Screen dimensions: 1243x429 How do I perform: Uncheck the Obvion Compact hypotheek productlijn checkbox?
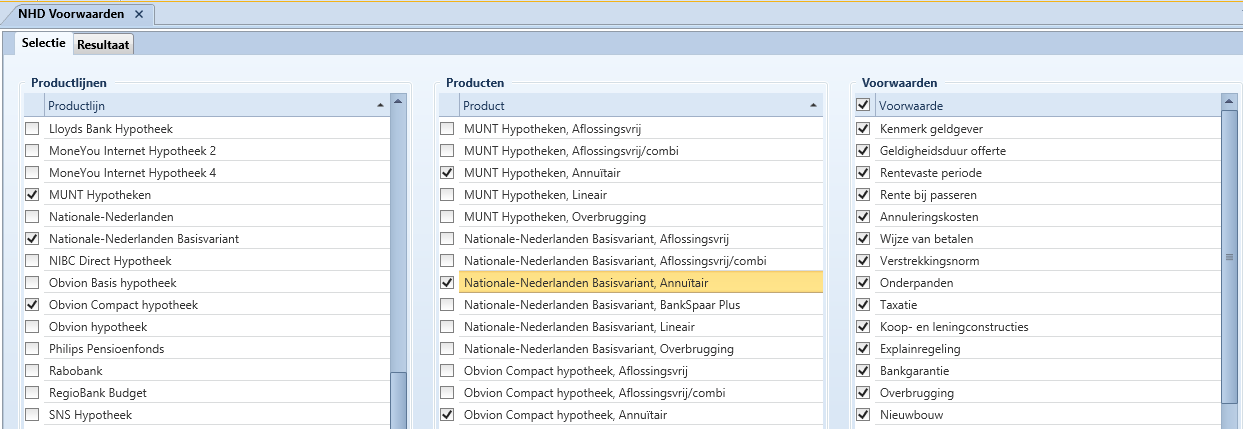tap(32, 305)
